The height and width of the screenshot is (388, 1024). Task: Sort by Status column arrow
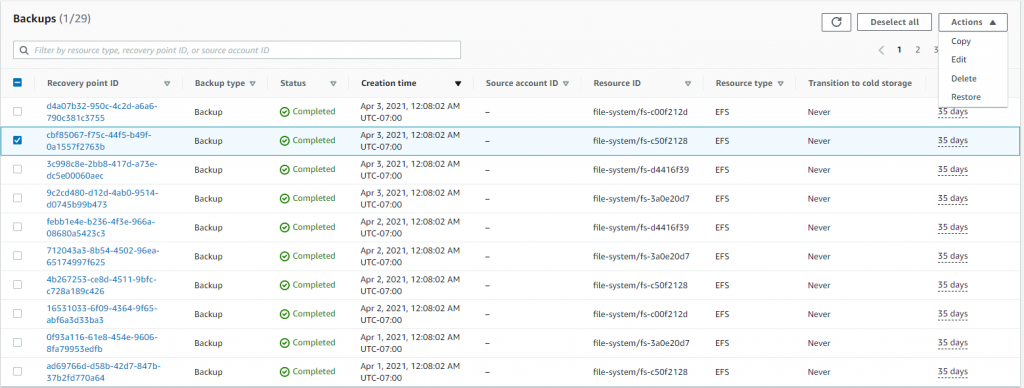(333, 84)
